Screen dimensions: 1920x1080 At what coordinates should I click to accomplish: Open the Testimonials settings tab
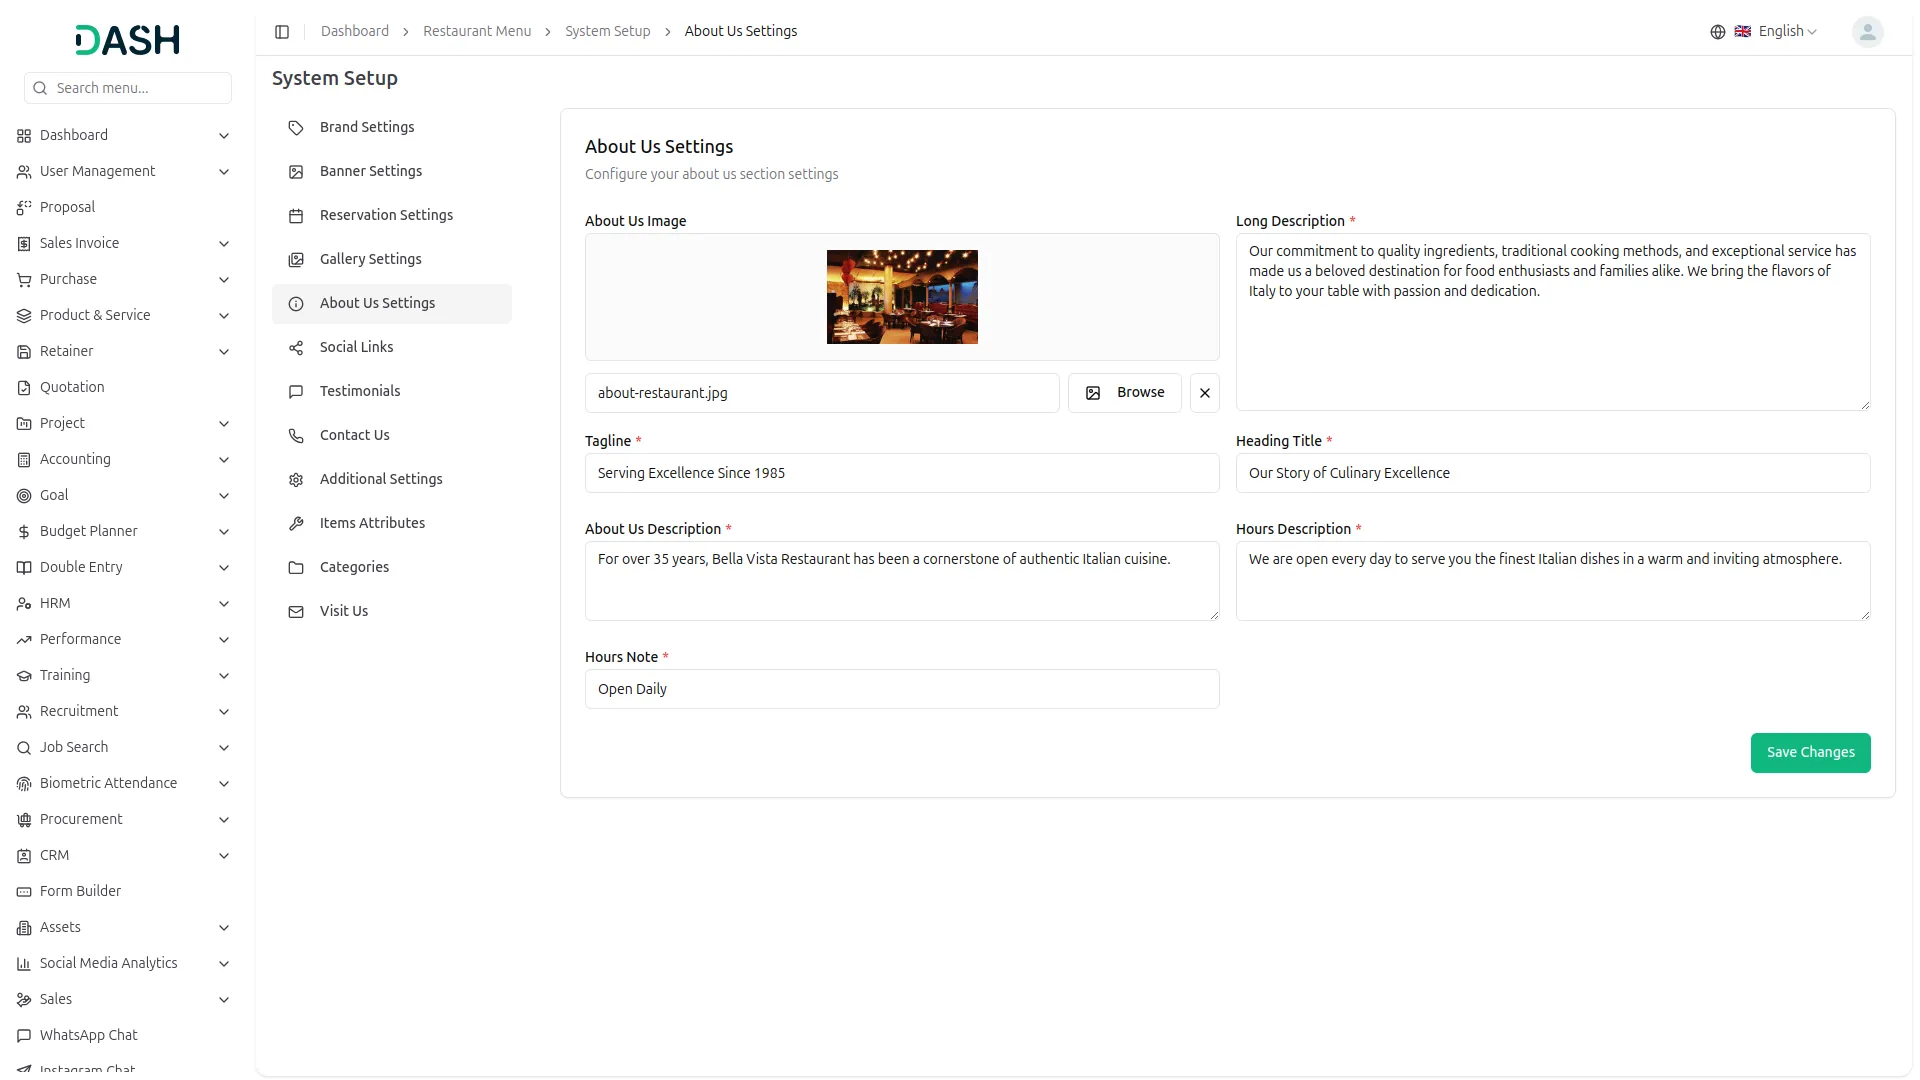[360, 392]
